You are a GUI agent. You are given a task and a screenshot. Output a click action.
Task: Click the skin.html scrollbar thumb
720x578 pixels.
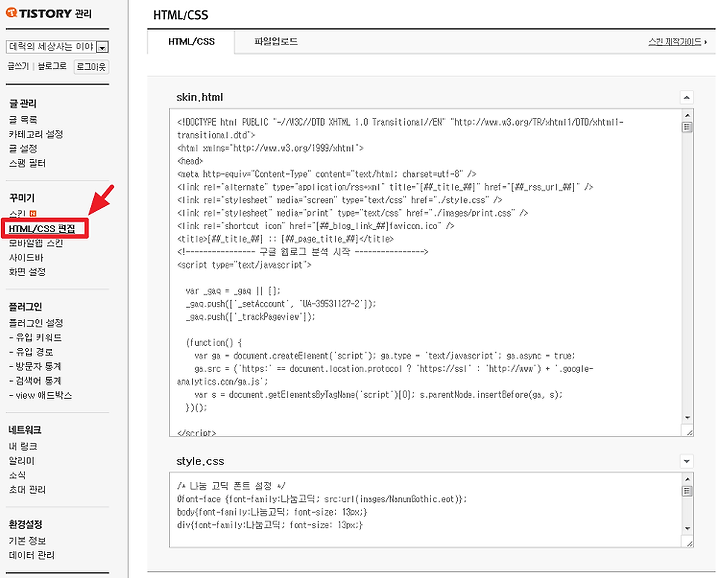[x=687, y=127]
